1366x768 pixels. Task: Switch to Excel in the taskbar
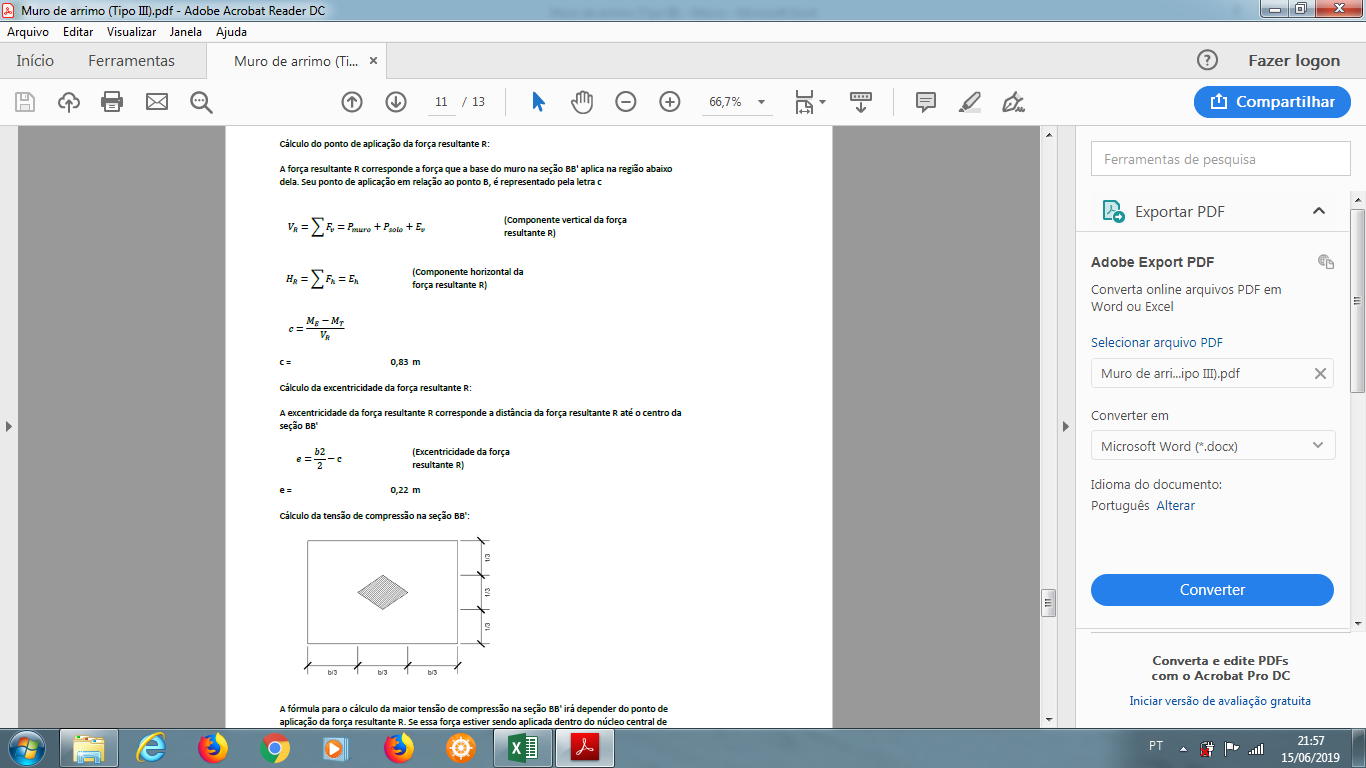[x=523, y=748]
